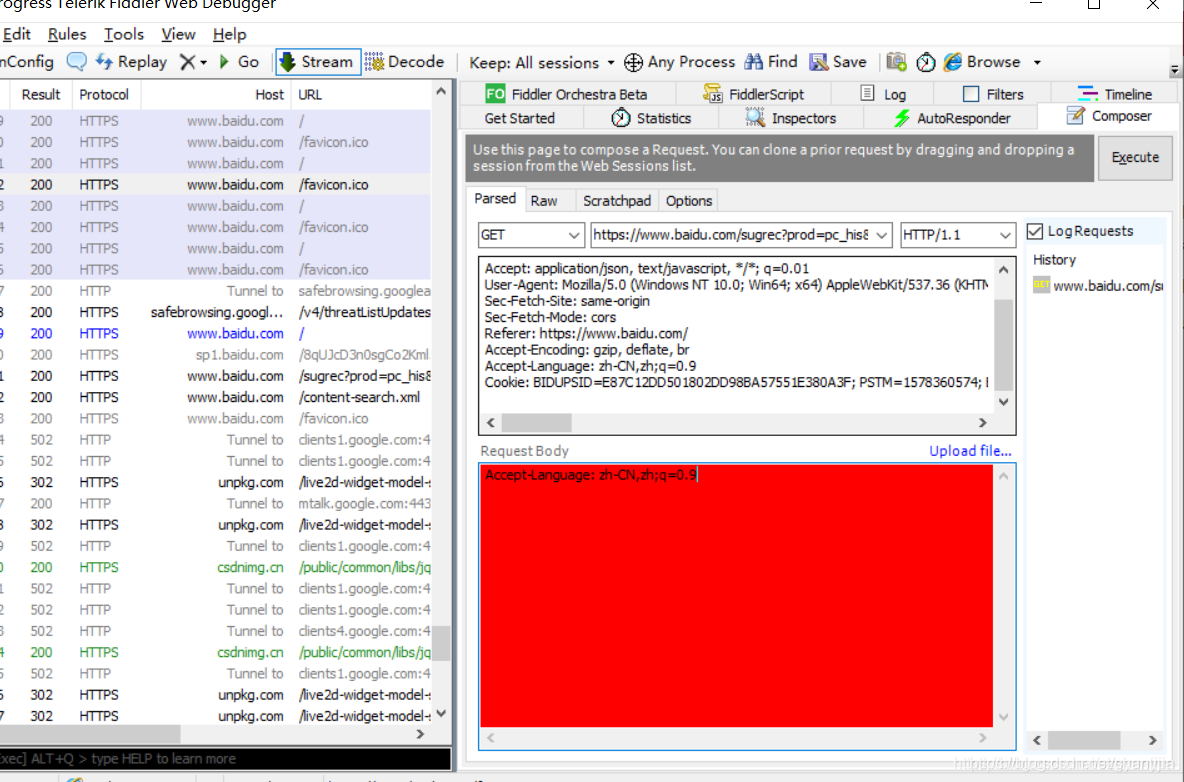
Task: Save sessions with the Save icon
Action: pyautogui.click(x=837, y=62)
